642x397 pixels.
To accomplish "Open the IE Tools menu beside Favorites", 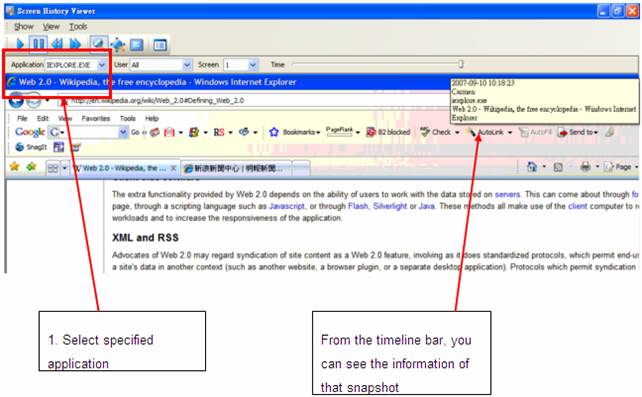I will (x=127, y=118).
